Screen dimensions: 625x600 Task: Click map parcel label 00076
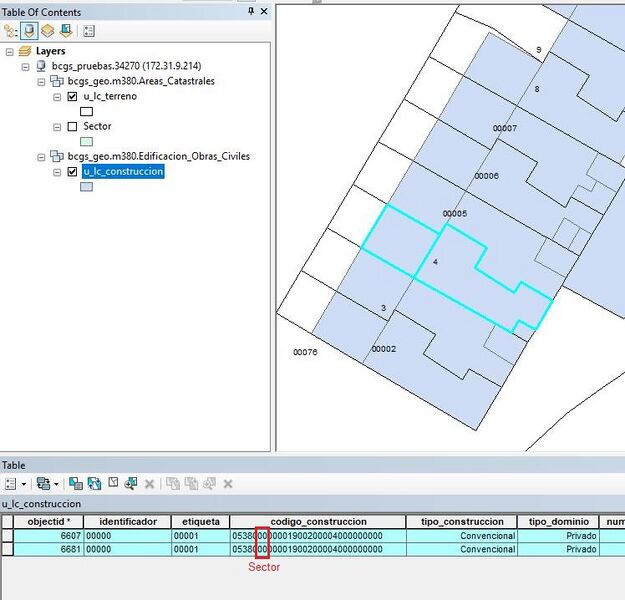tap(305, 352)
